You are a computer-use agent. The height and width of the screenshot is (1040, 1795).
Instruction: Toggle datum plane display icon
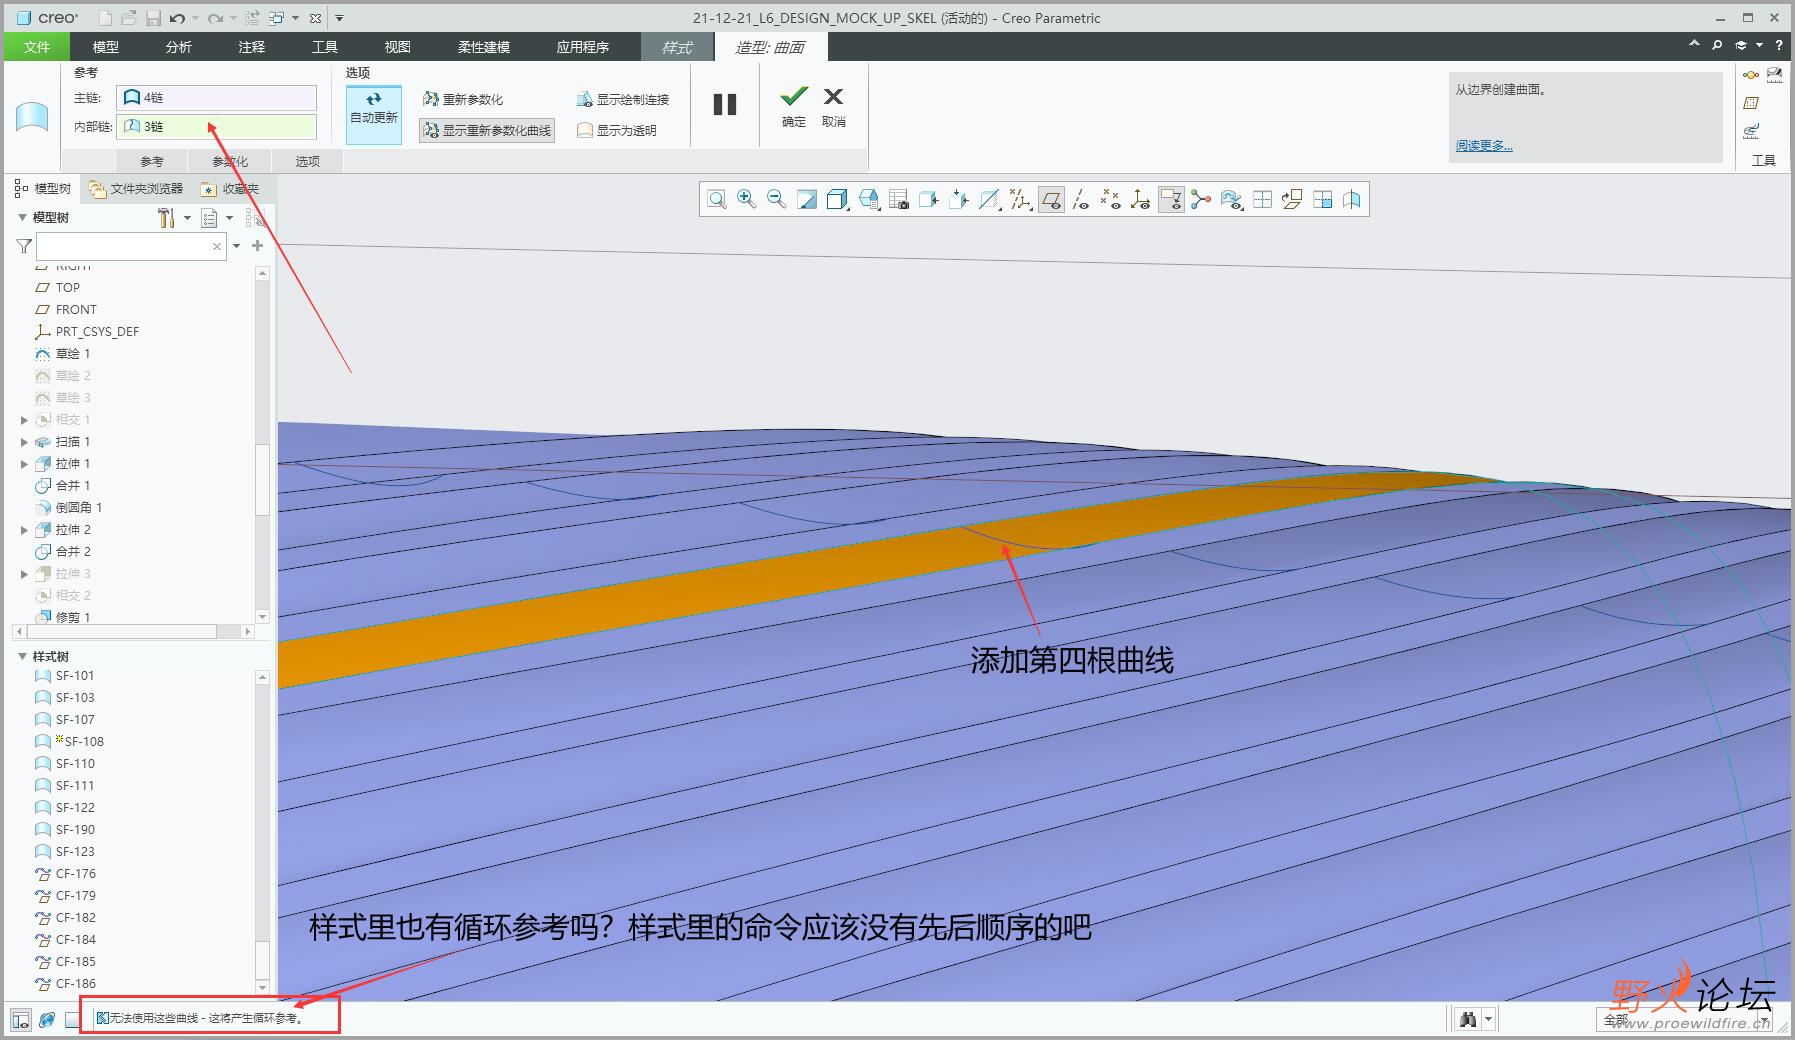[1050, 200]
